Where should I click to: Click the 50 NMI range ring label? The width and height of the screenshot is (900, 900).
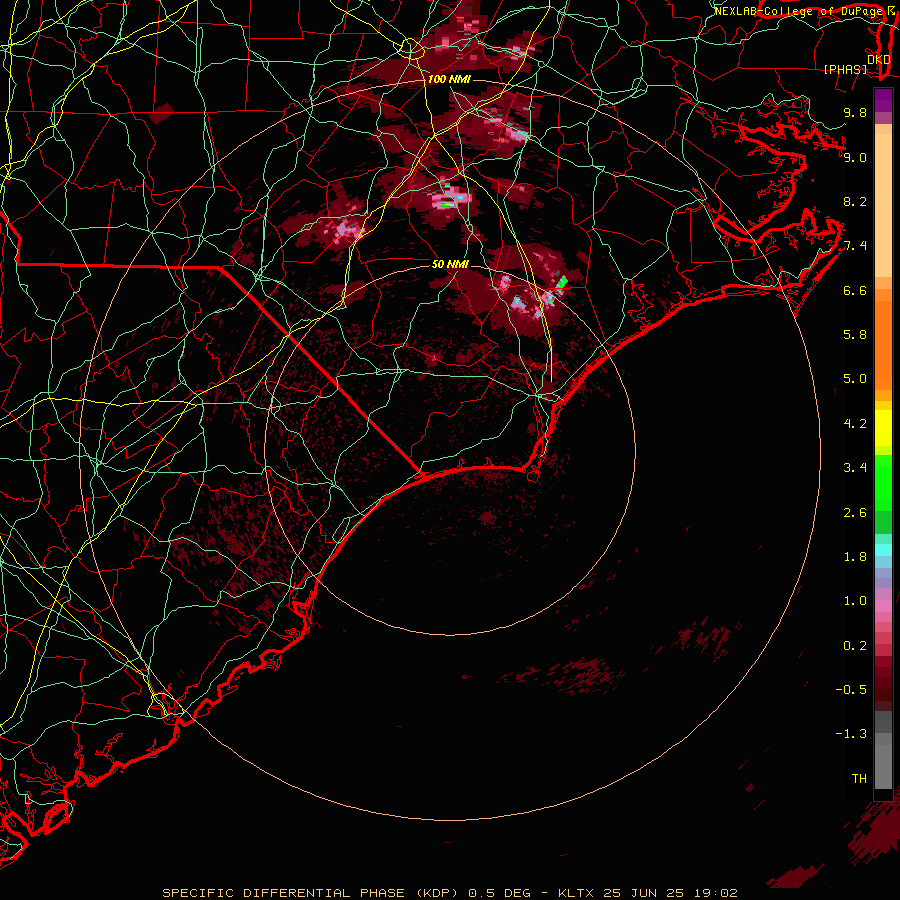point(451,264)
